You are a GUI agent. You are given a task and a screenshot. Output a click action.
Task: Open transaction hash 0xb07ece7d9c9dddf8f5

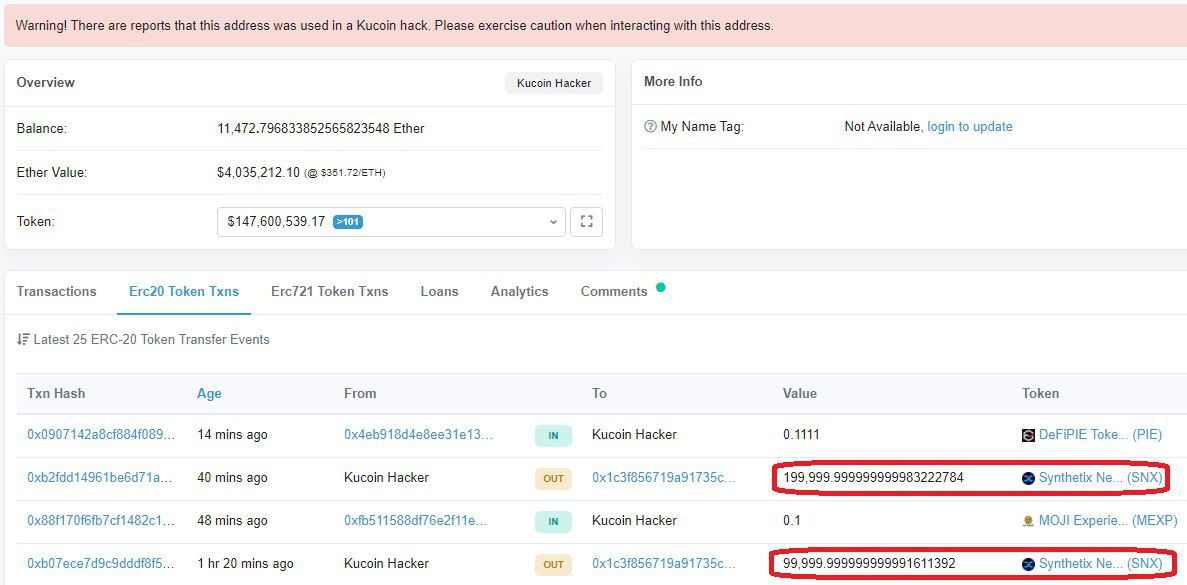coord(101,564)
